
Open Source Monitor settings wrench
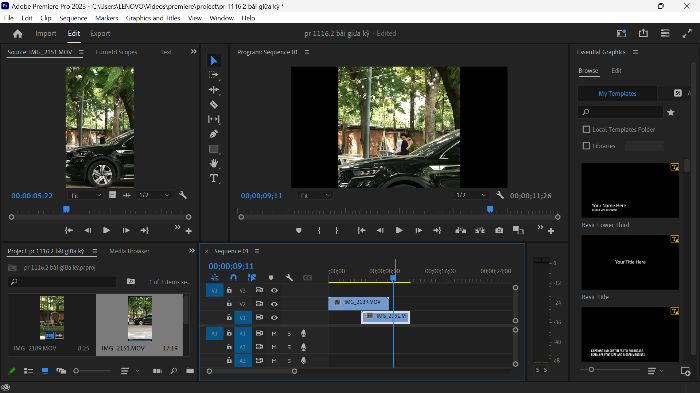pos(183,195)
